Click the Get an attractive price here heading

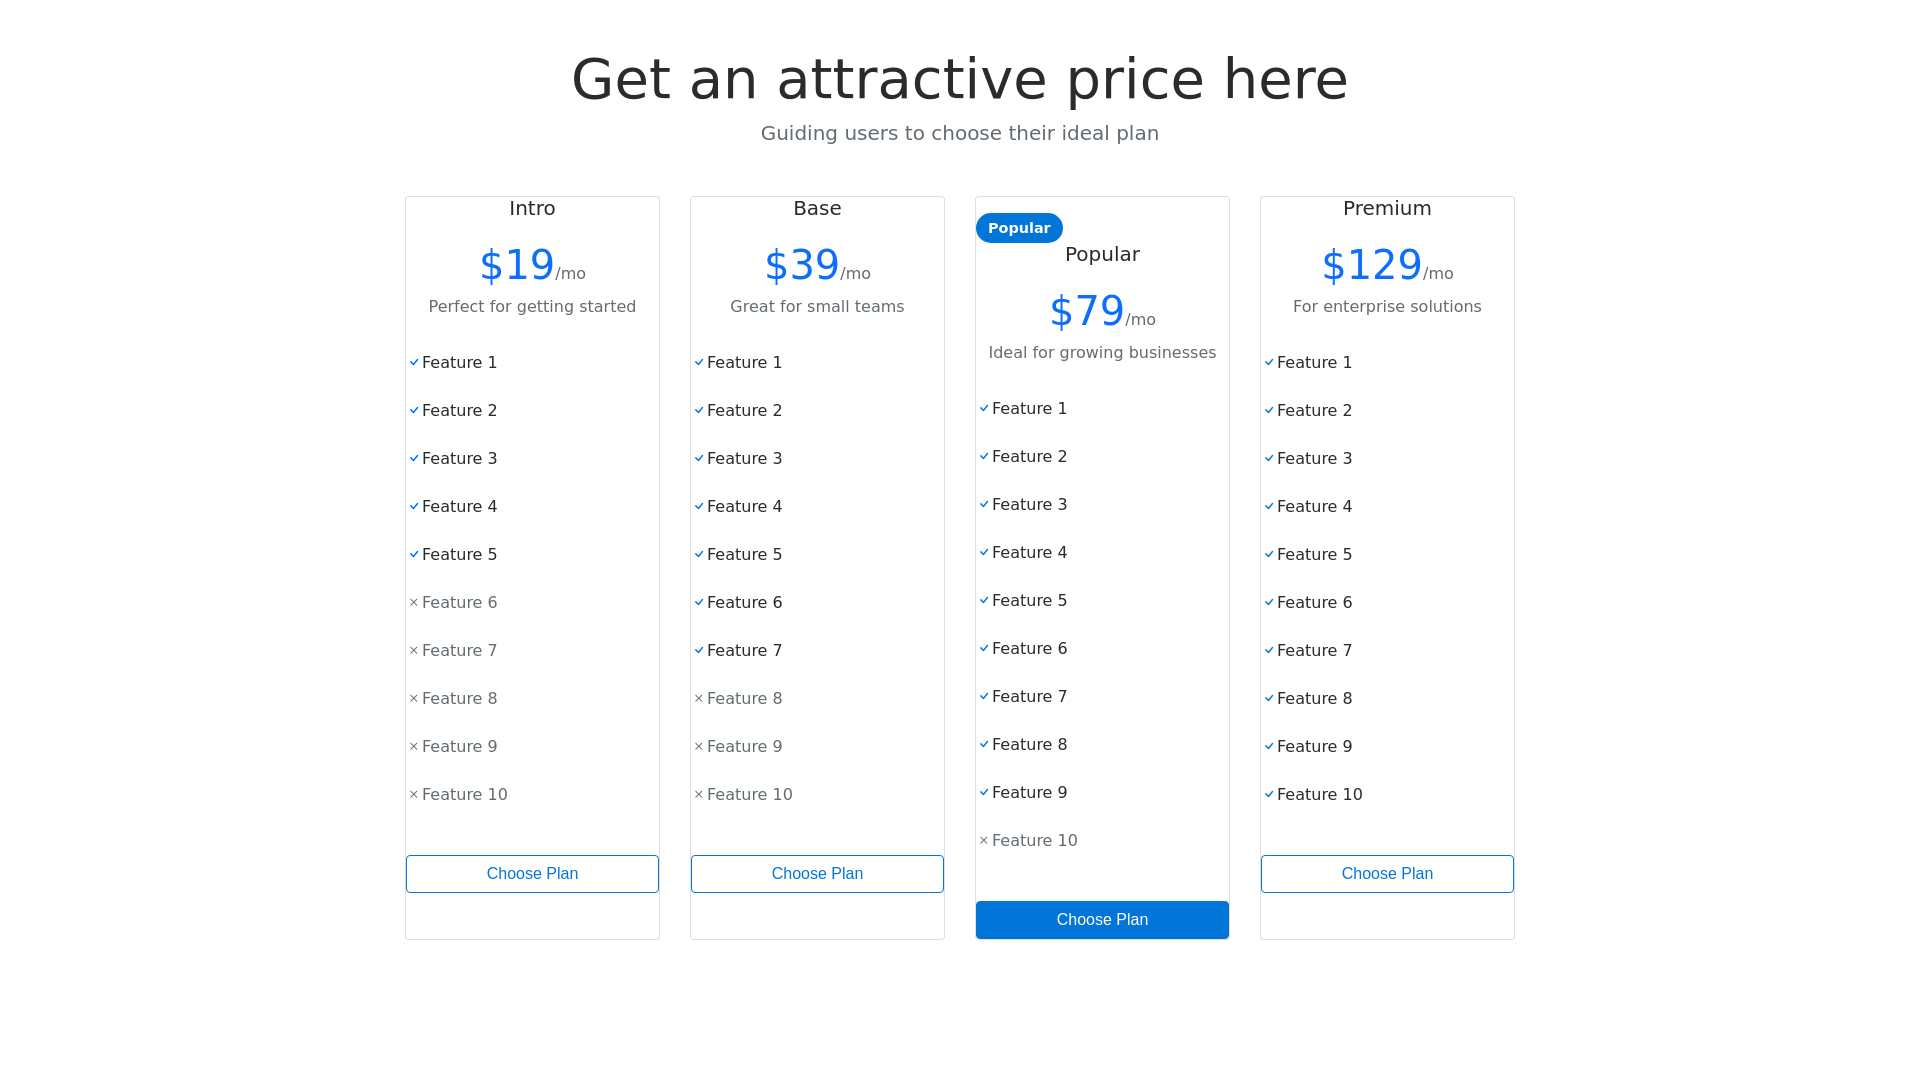click(x=960, y=79)
